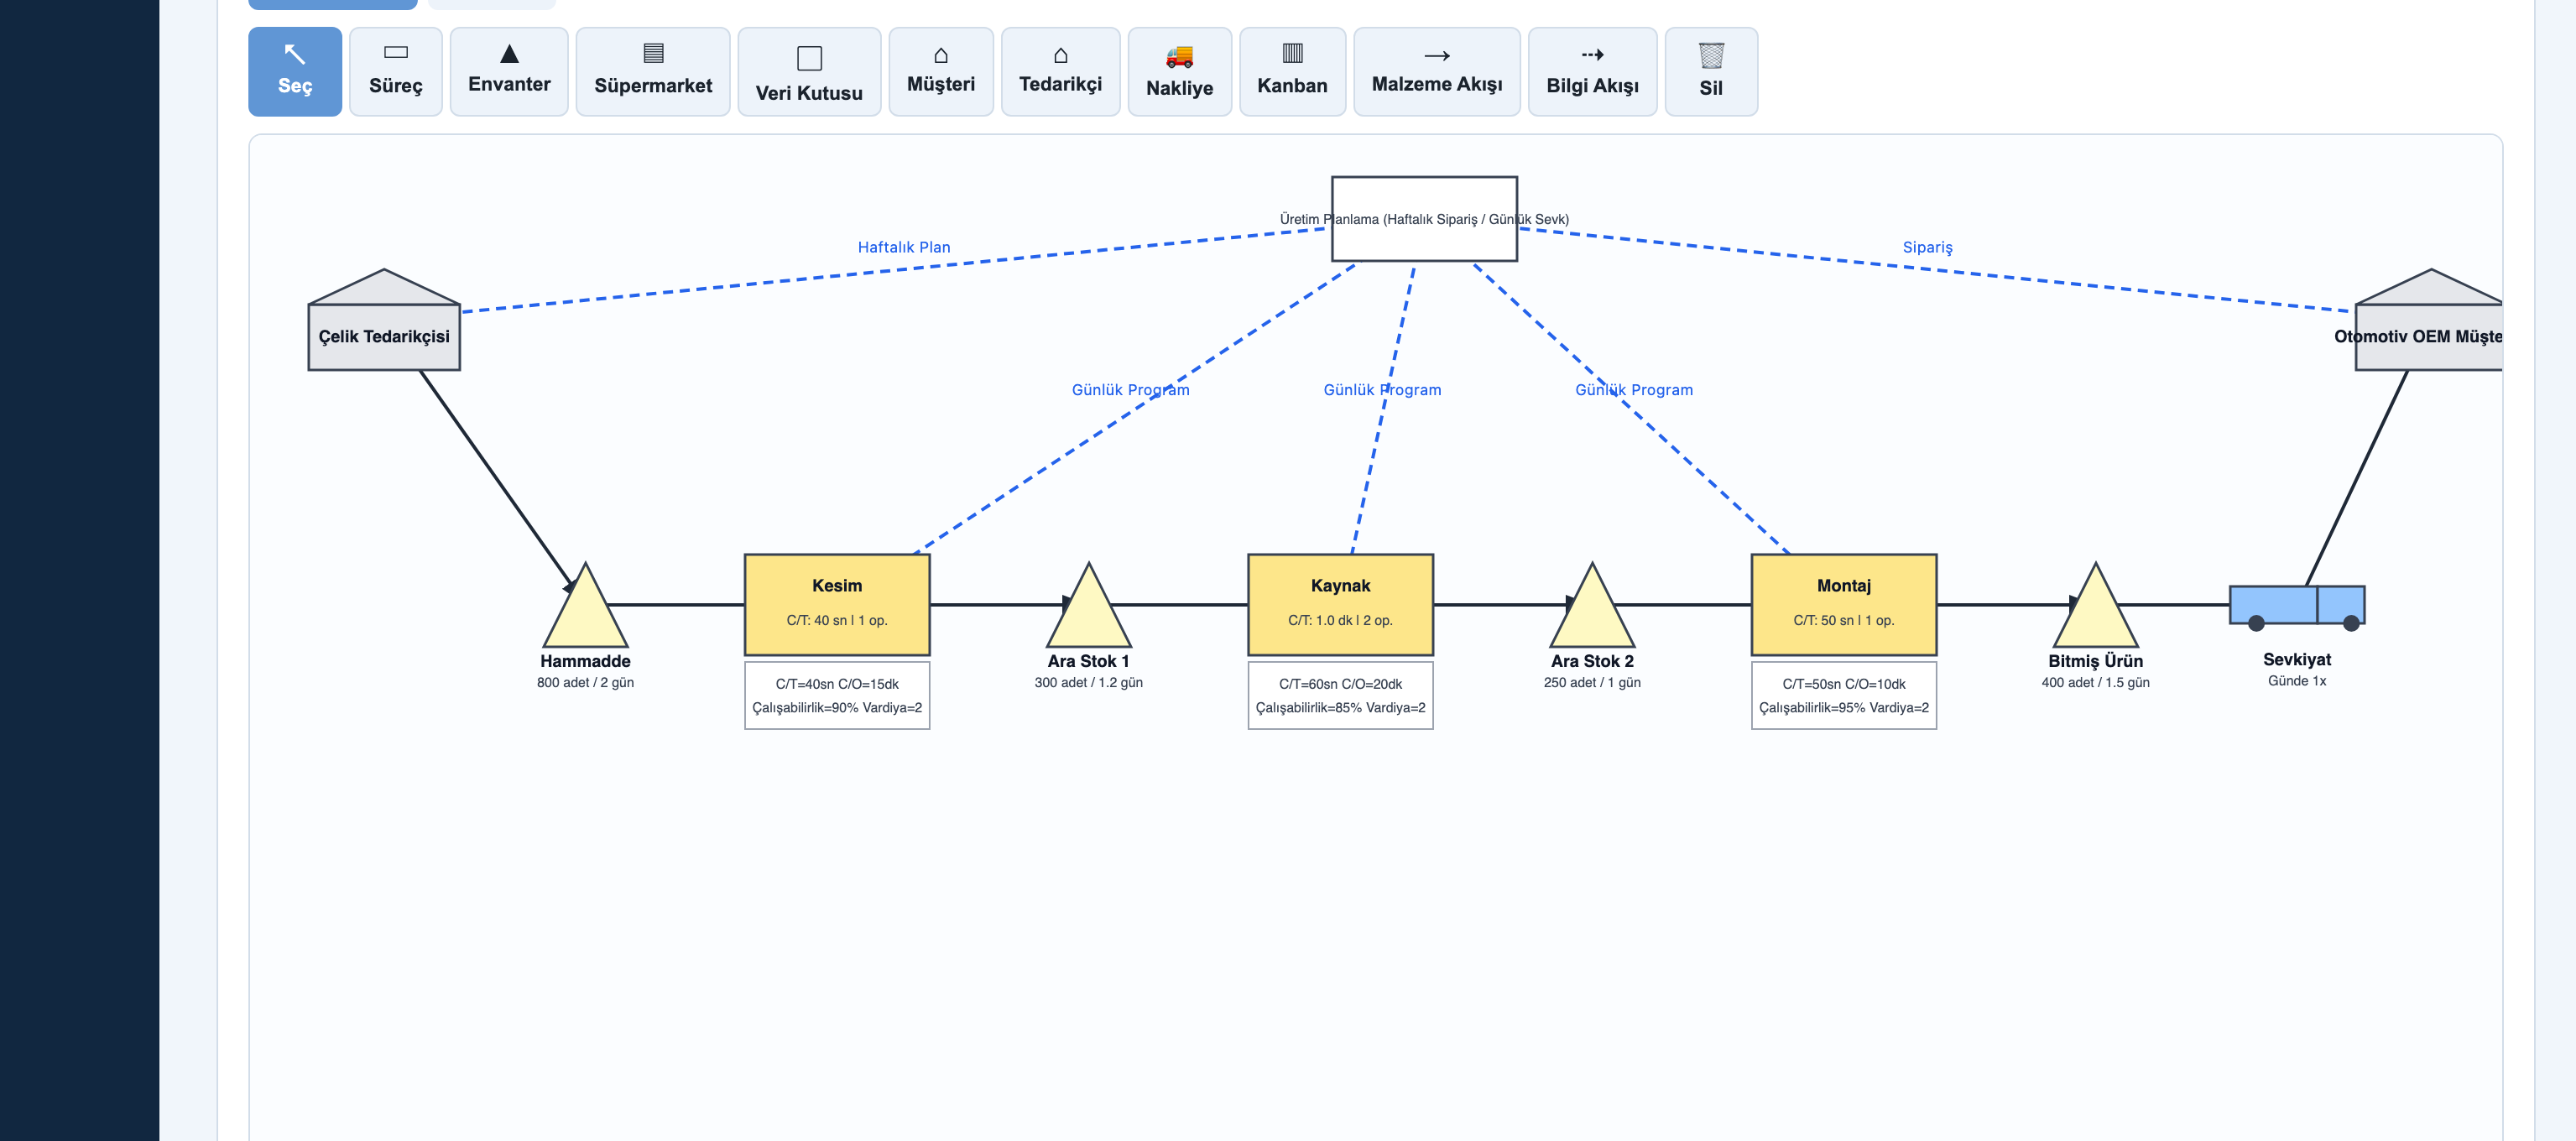This screenshot has width=2576, height=1141.
Task: Choose the Müşteri tool
Action: tap(941, 71)
